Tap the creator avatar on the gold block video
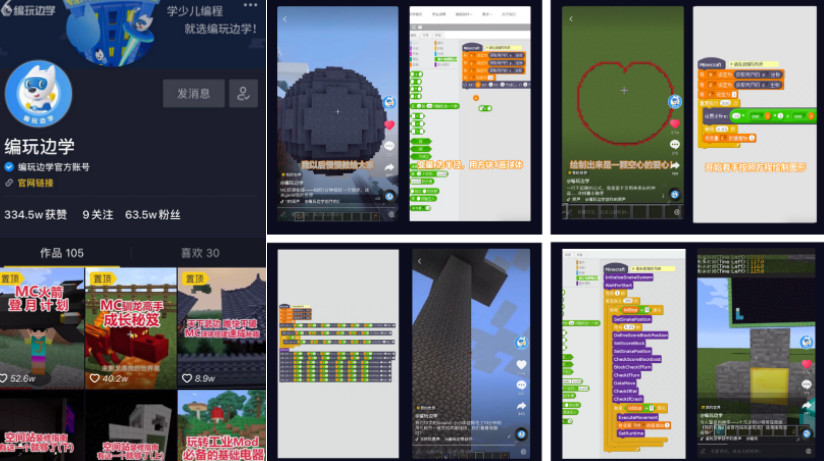Image resolution: width=824 pixels, height=461 pixels. tap(807, 343)
